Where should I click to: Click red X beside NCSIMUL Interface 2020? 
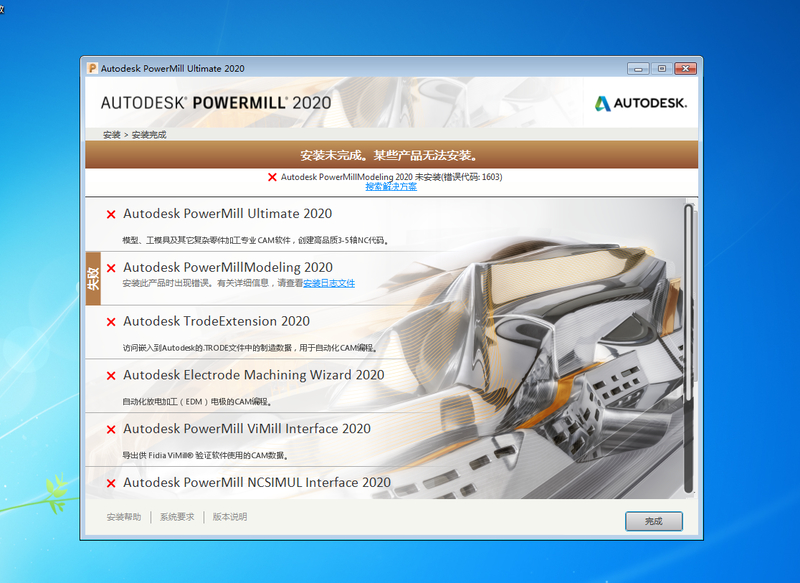[111, 483]
